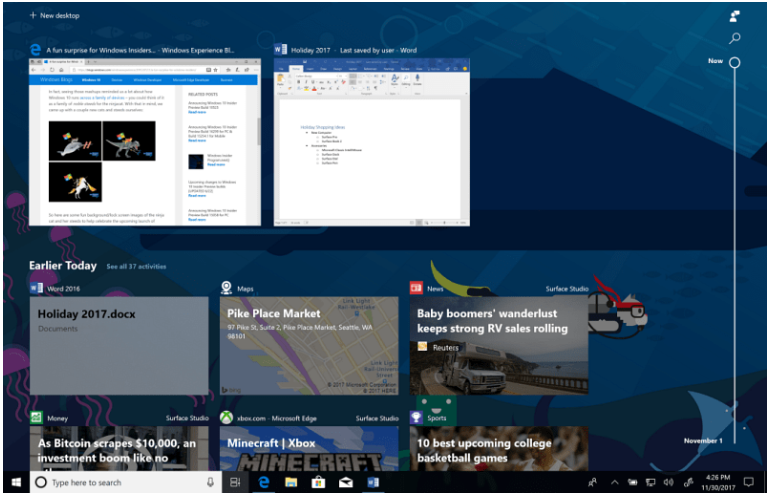This screenshot has width=771, height=496.
Task: Open the Action Center notification icon
Action: 749,482
